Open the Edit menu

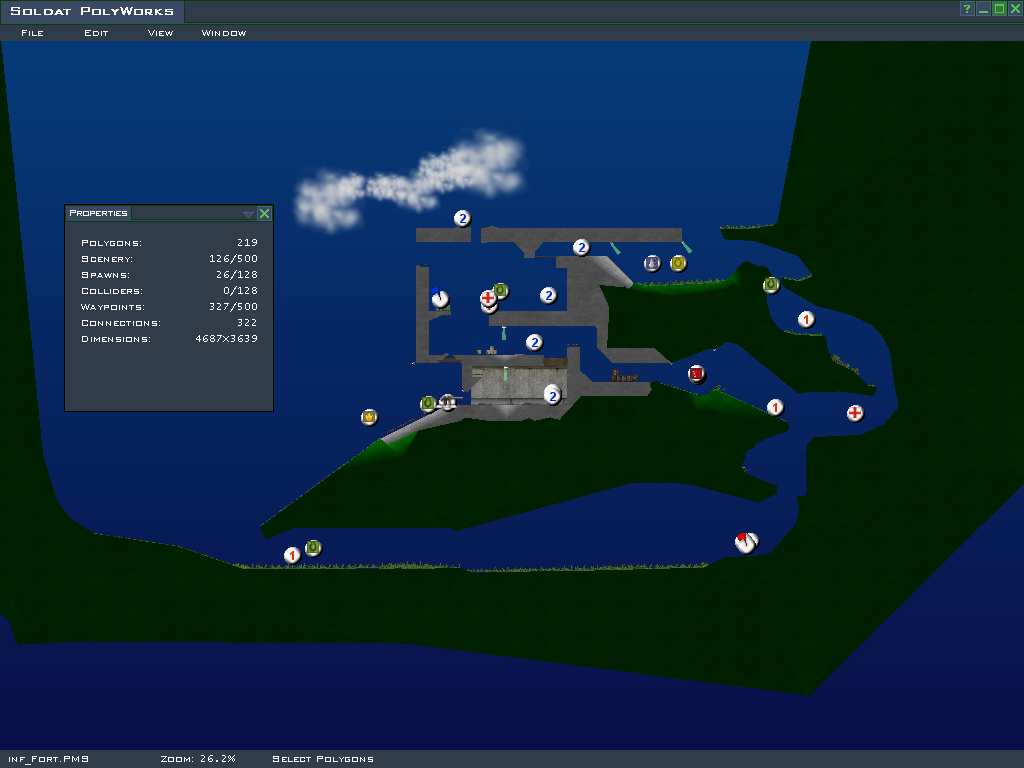[96, 33]
